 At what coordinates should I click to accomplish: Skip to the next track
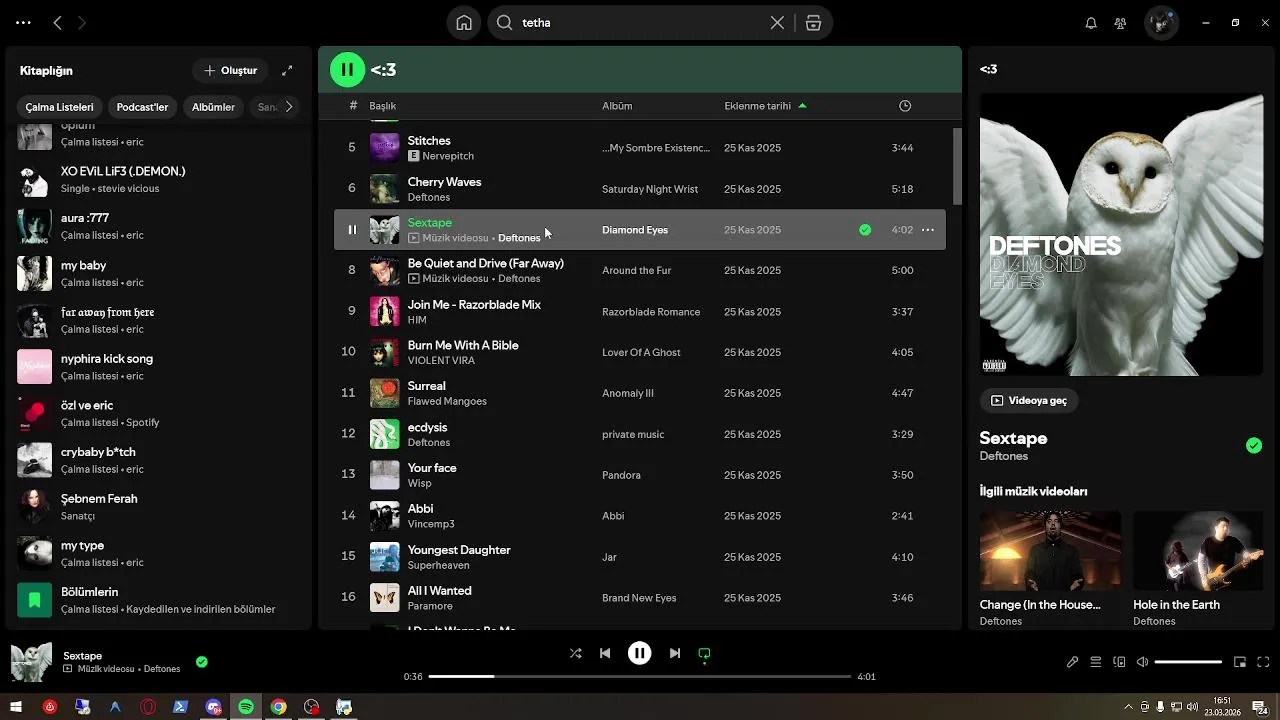tap(675, 653)
